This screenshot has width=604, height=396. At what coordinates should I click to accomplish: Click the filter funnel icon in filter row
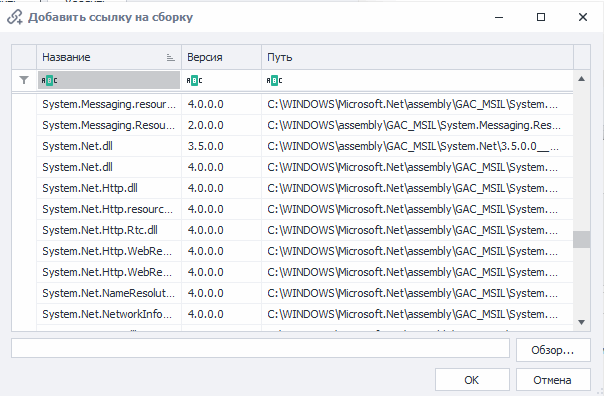point(24,80)
